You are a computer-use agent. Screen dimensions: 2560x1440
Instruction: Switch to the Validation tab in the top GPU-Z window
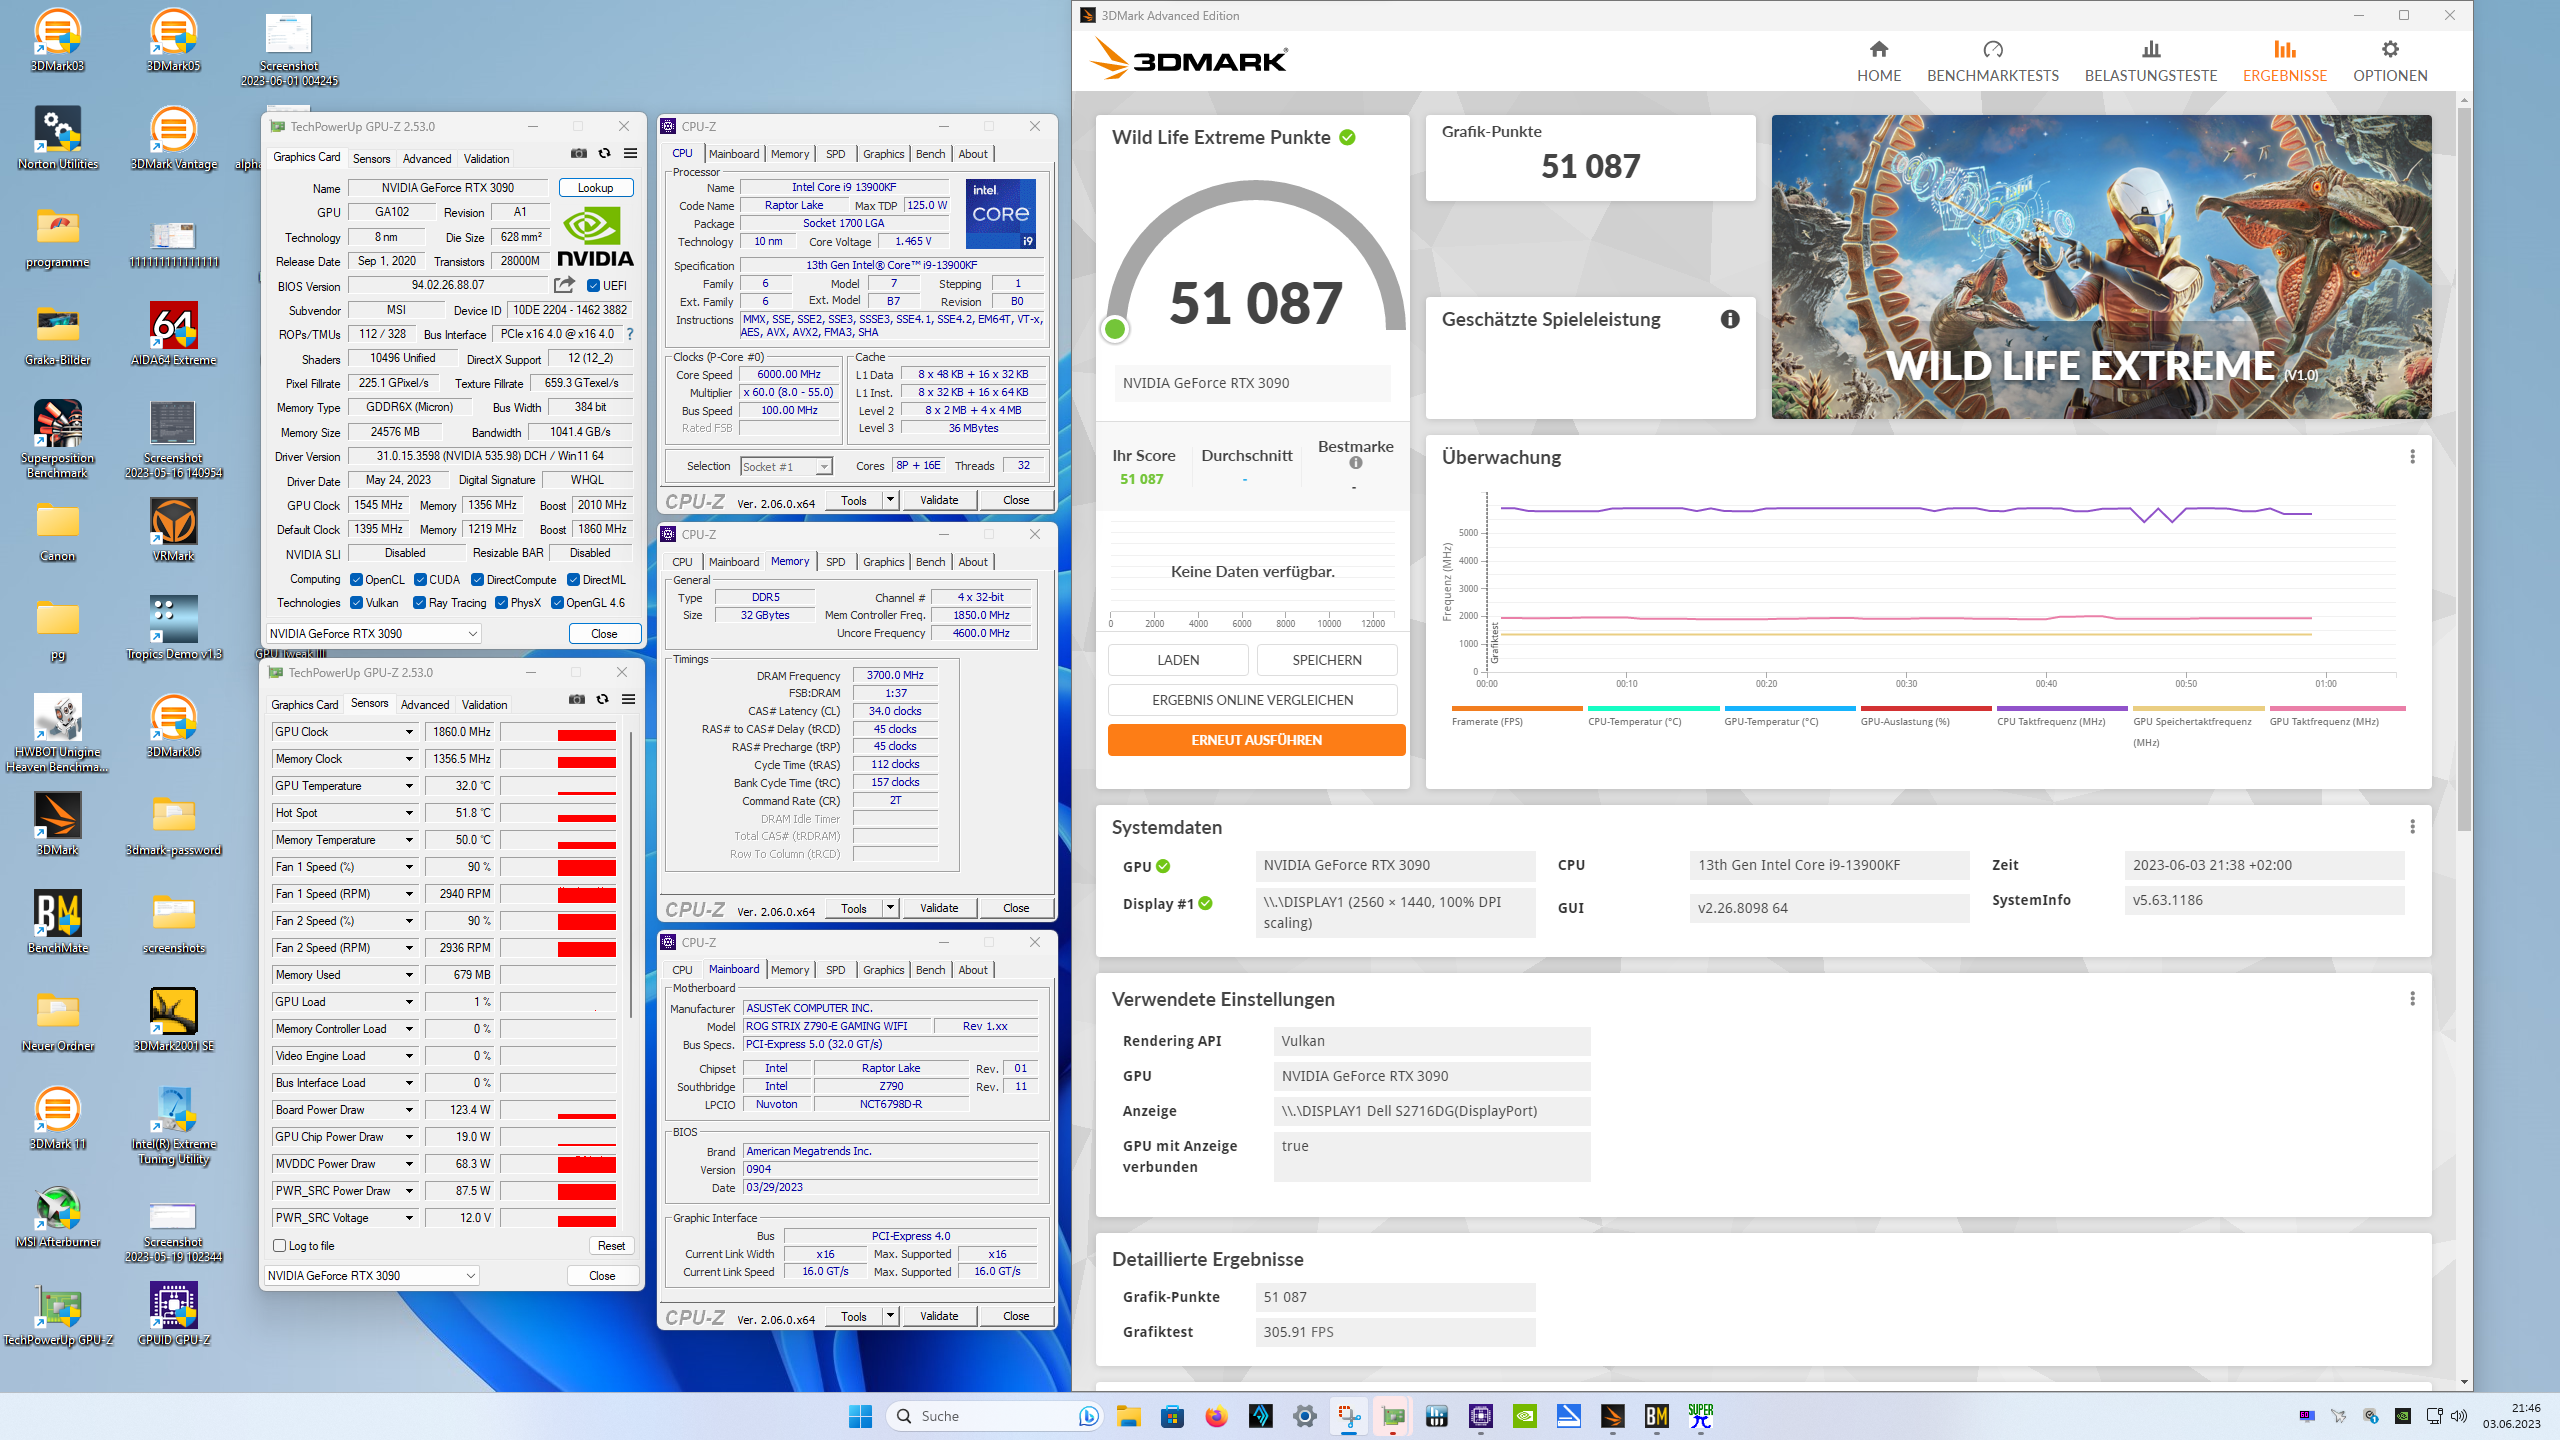[486, 159]
